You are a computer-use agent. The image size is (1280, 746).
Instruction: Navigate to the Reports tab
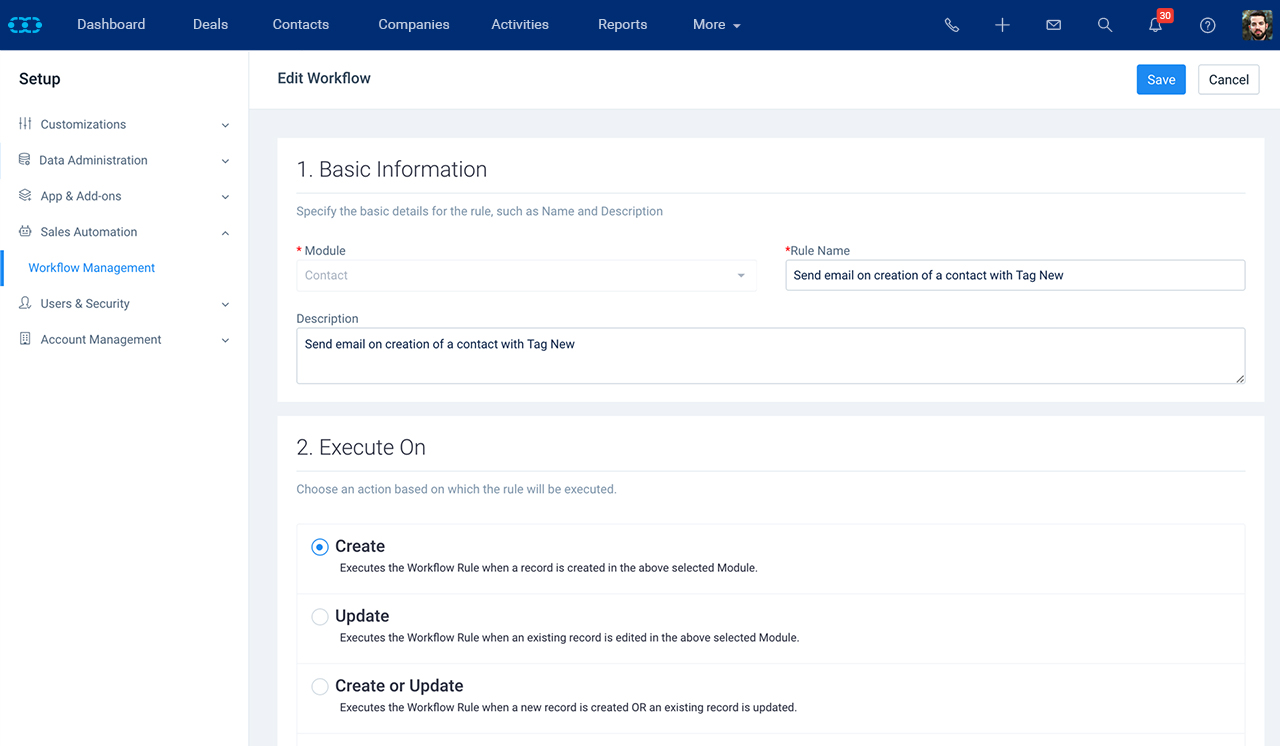coord(623,25)
